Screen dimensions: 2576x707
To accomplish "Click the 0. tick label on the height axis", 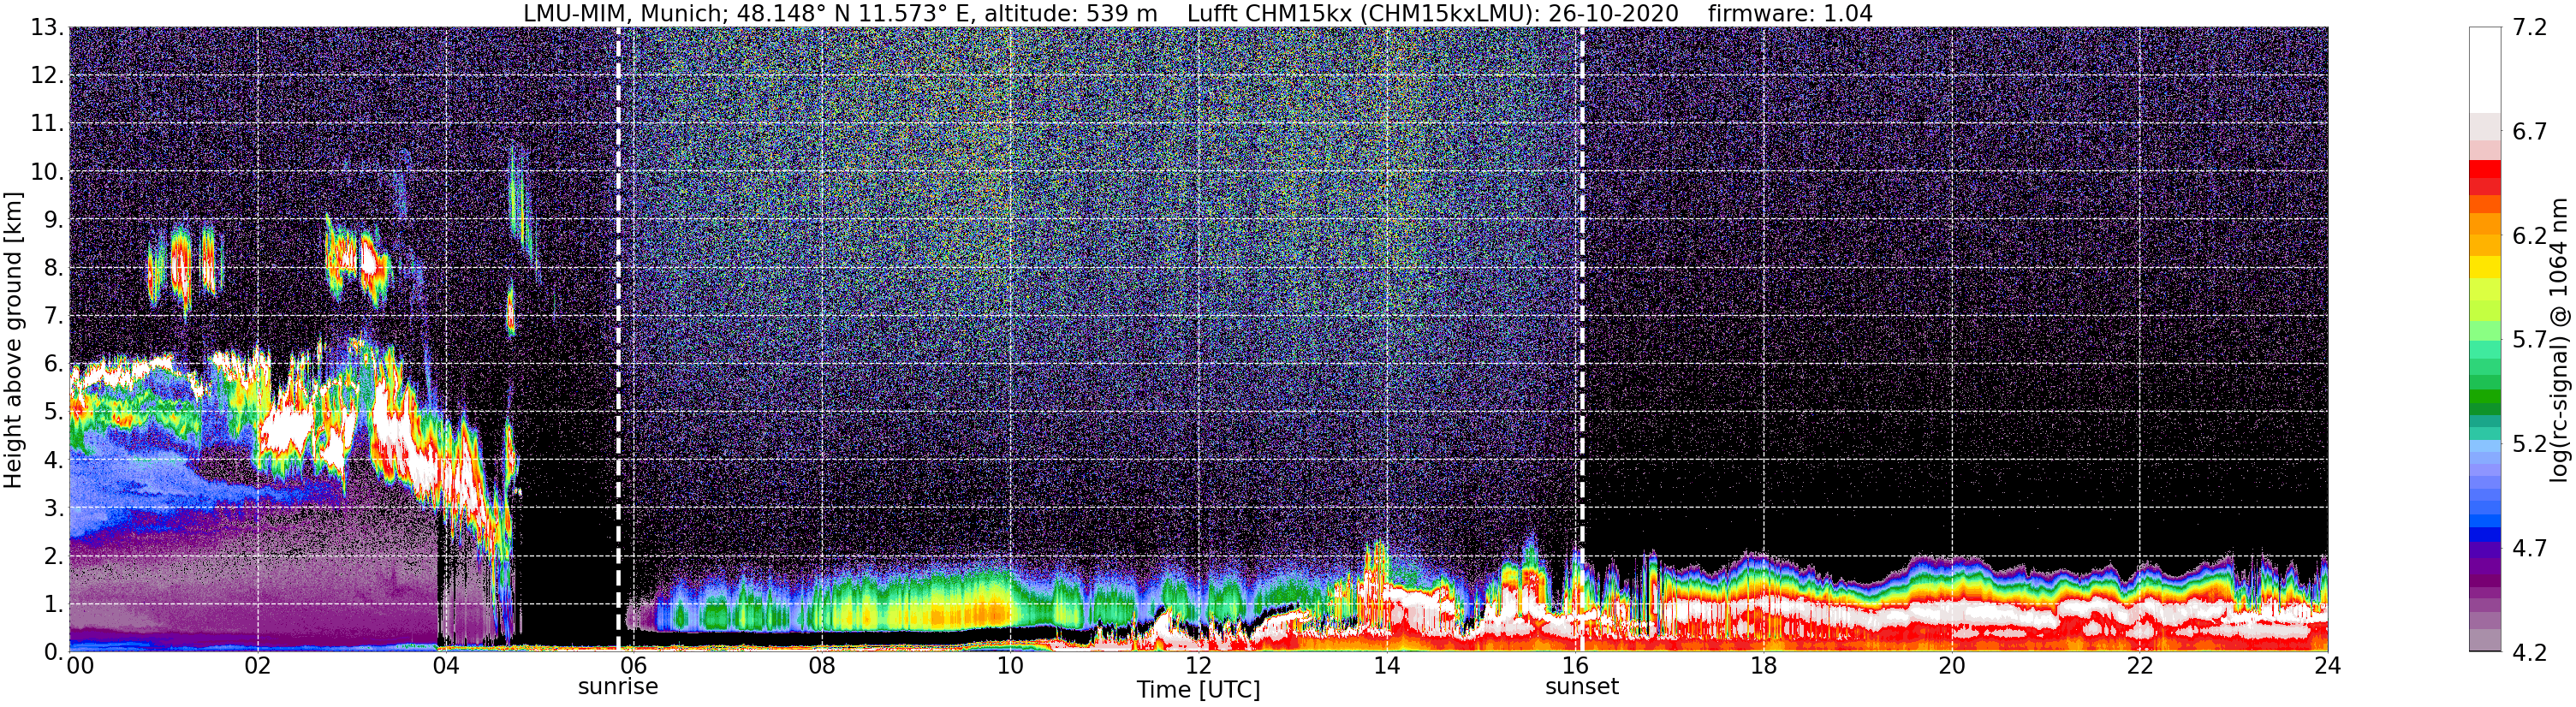I will [x=53, y=651].
